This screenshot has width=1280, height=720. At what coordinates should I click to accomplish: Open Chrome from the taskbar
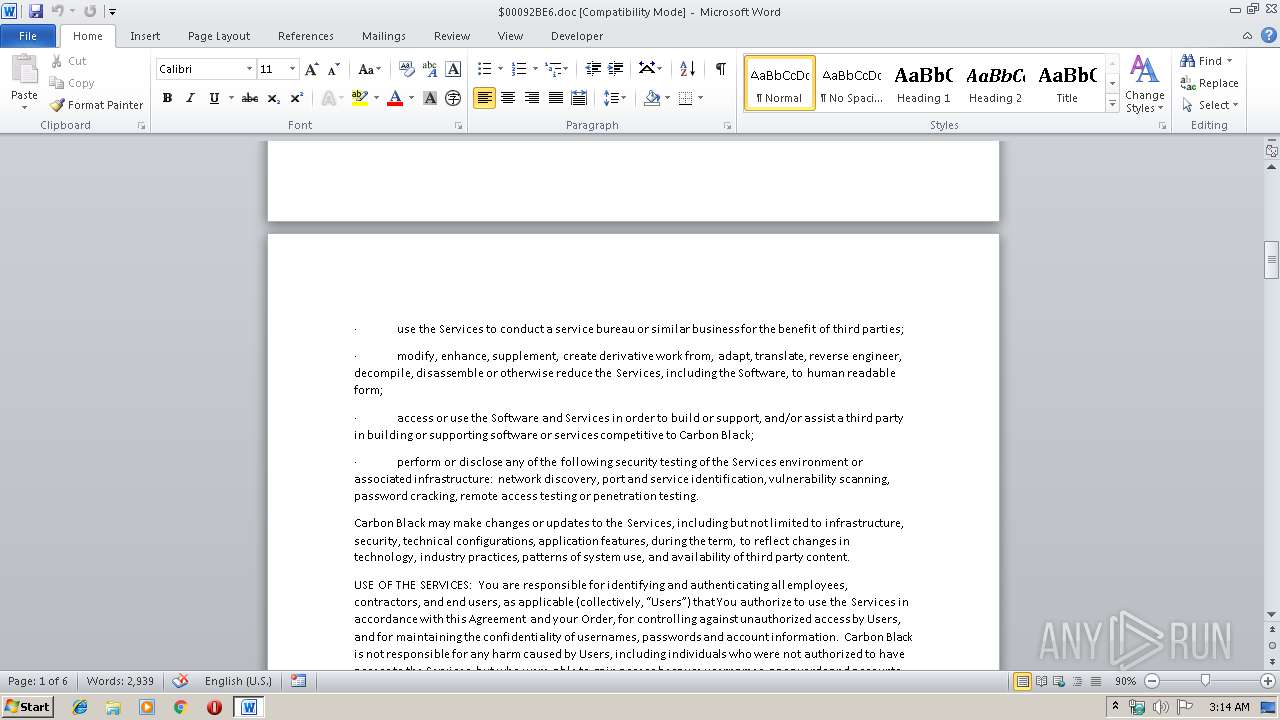180,707
